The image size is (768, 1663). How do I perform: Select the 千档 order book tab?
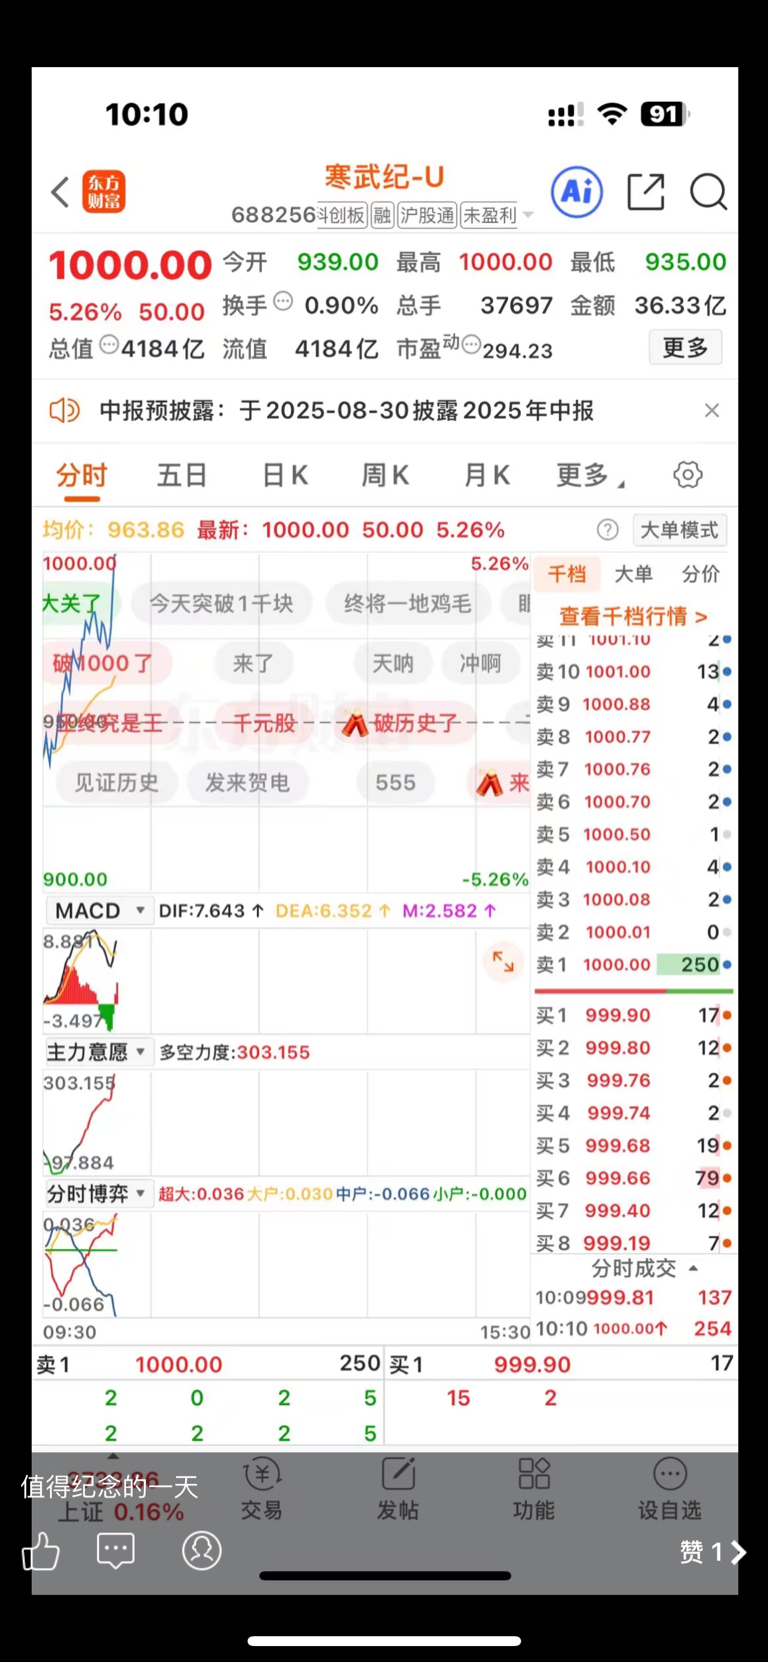point(566,574)
